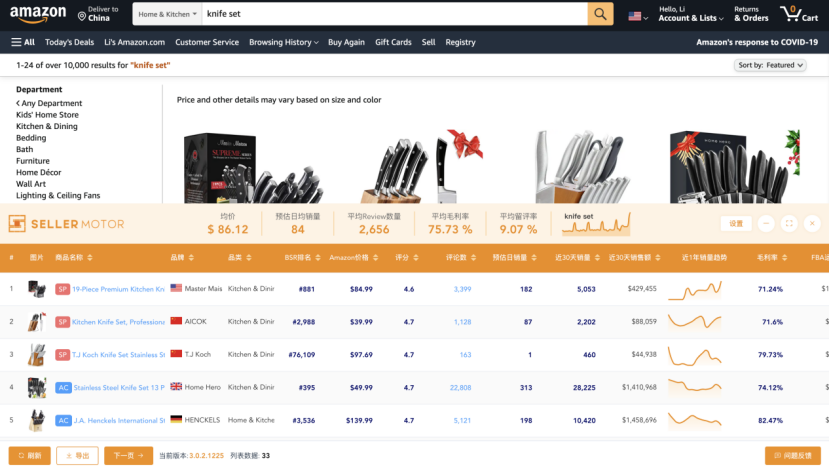Expand Seller Motor panel to fullscreen
The width and height of the screenshot is (829, 469).
click(789, 224)
